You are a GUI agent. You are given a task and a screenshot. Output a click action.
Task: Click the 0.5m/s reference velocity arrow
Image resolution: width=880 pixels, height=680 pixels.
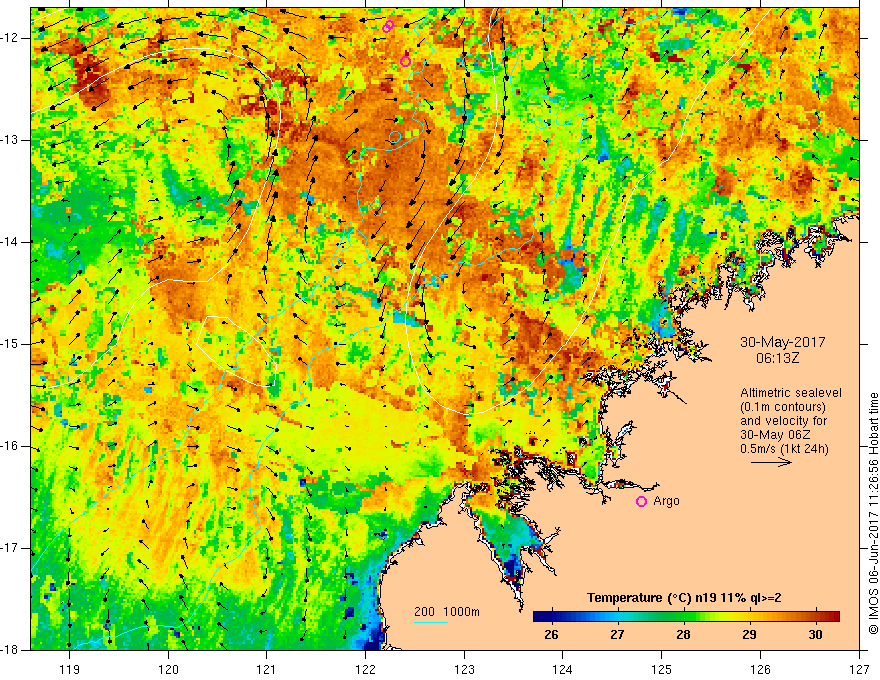point(771,462)
